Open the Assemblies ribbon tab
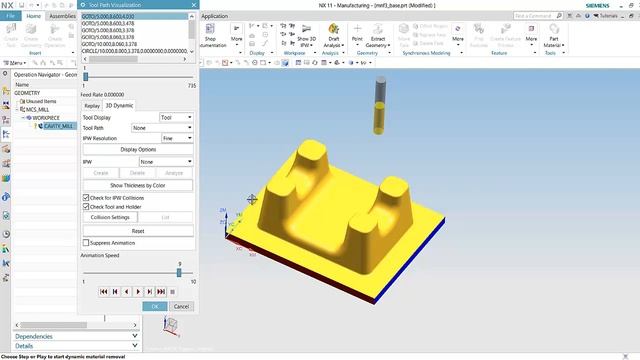The image size is (640, 360). (x=62, y=16)
